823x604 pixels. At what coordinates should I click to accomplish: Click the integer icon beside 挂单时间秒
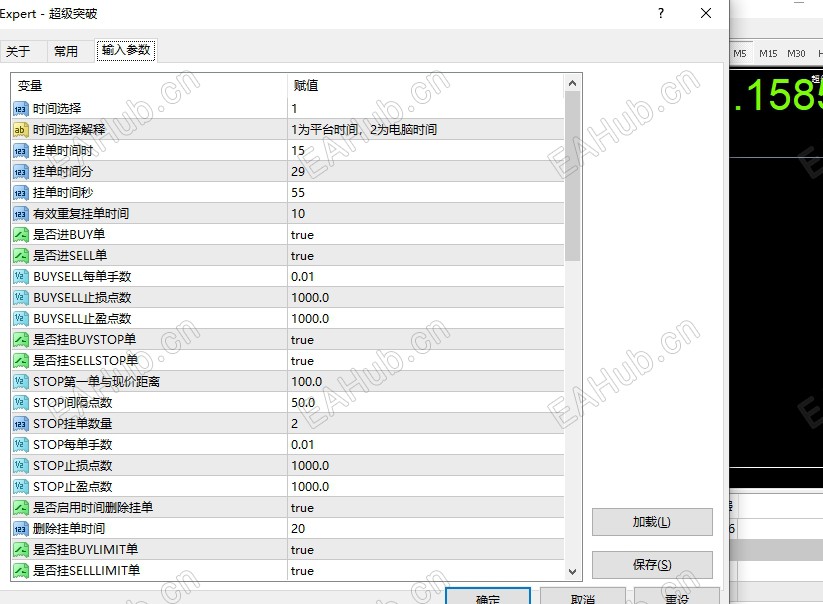coord(20,193)
